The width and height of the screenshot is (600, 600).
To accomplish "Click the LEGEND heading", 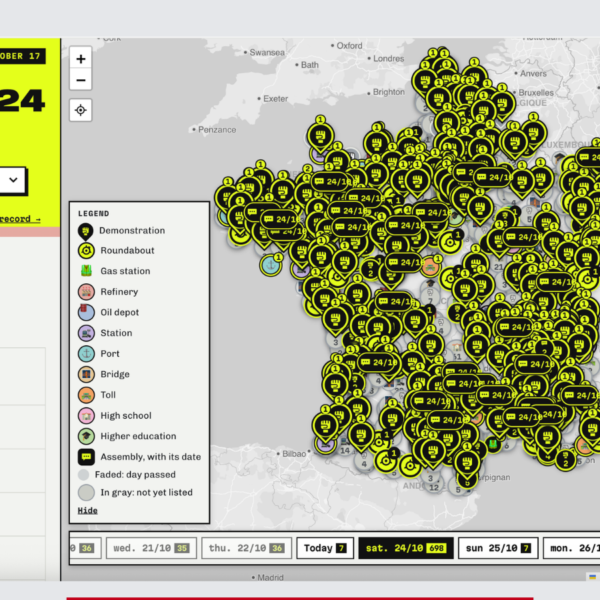I will (x=93, y=214).
